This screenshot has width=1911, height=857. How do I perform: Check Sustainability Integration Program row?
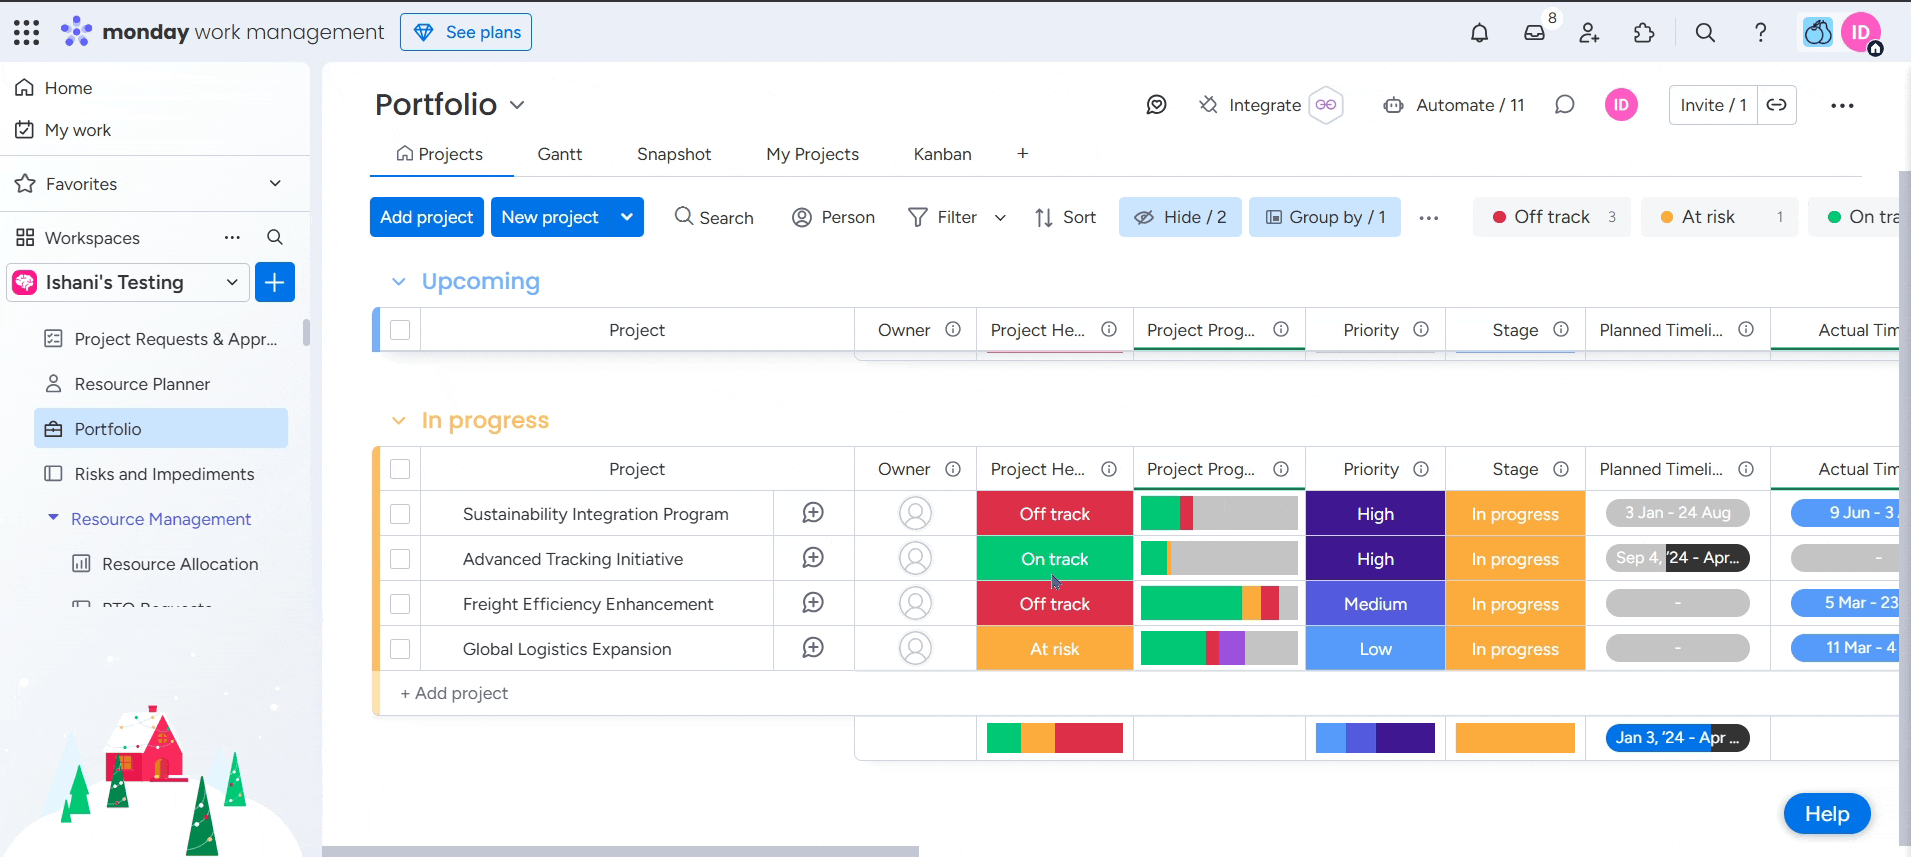pyautogui.click(x=400, y=513)
